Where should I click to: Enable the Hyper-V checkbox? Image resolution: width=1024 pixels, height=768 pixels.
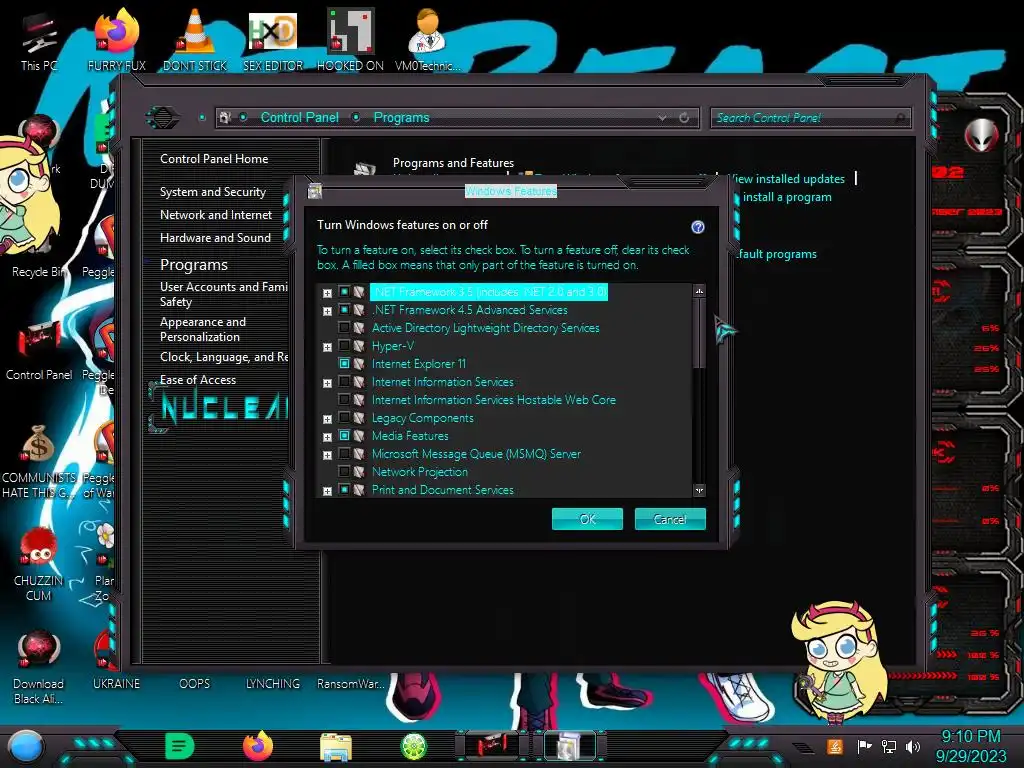344,345
